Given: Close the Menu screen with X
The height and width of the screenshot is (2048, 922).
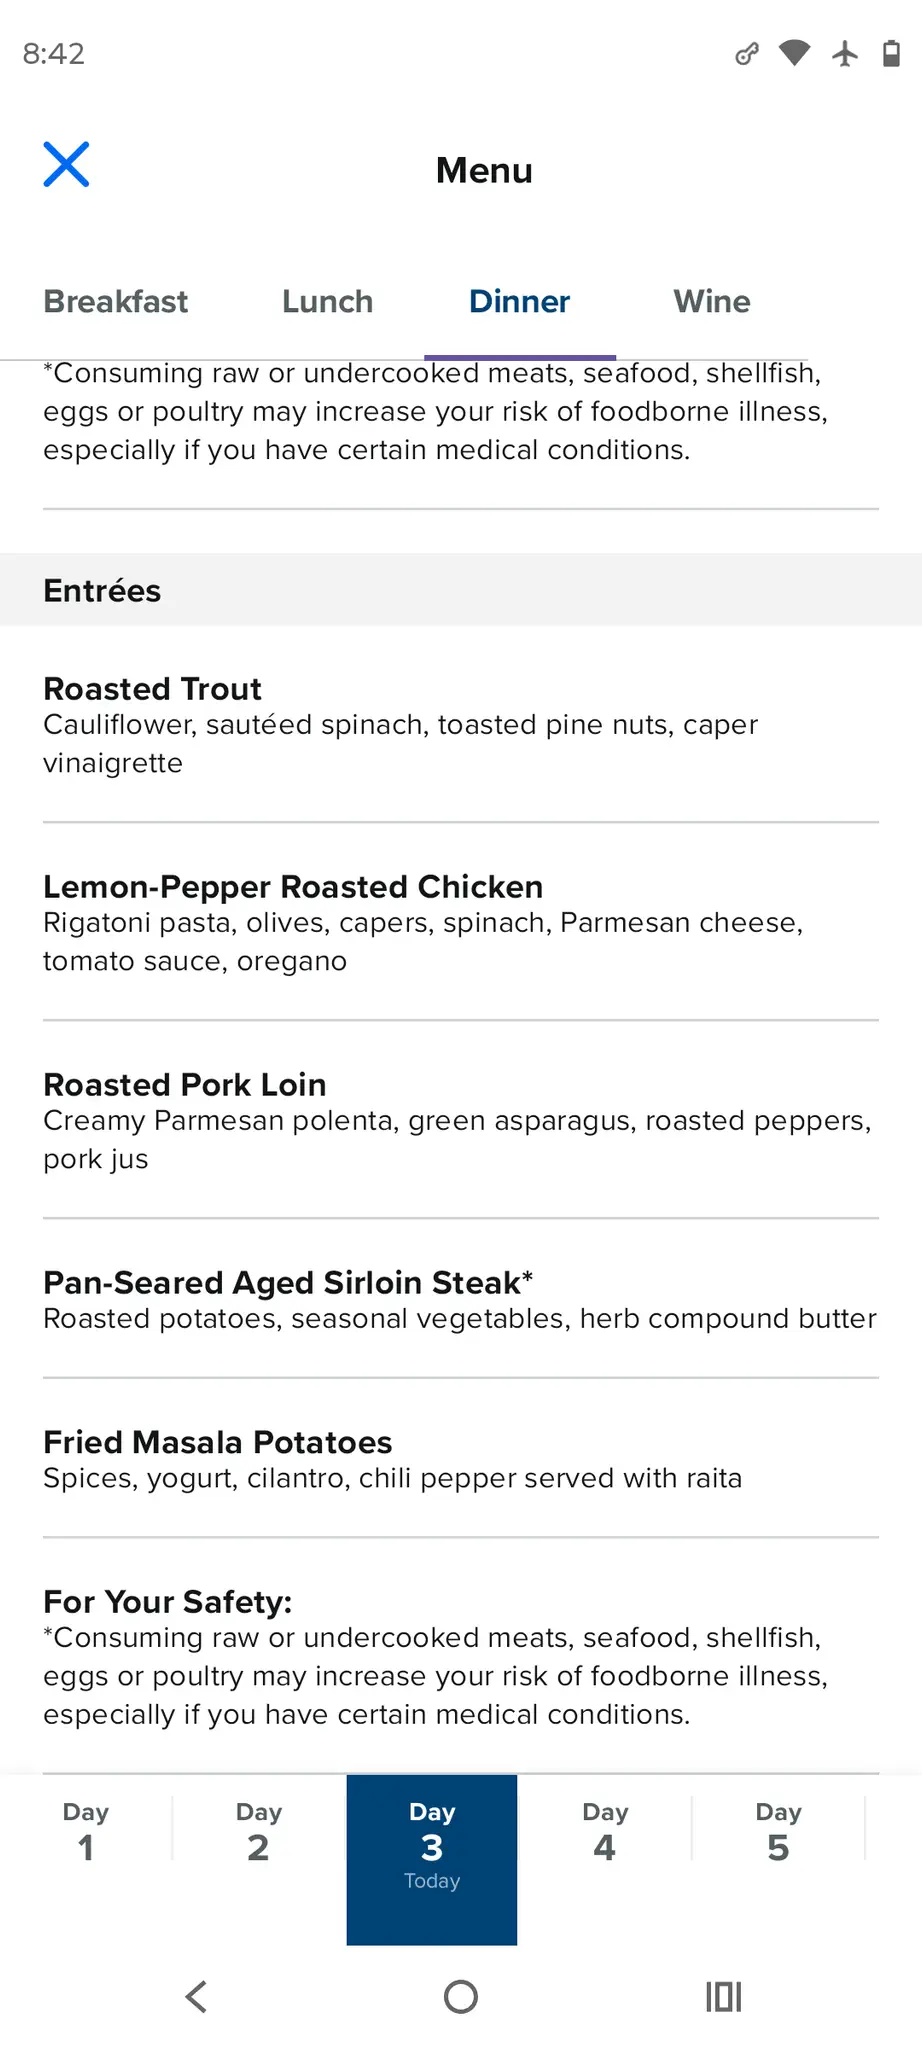Looking at the screenshot, I should click(x=66, y=165).
